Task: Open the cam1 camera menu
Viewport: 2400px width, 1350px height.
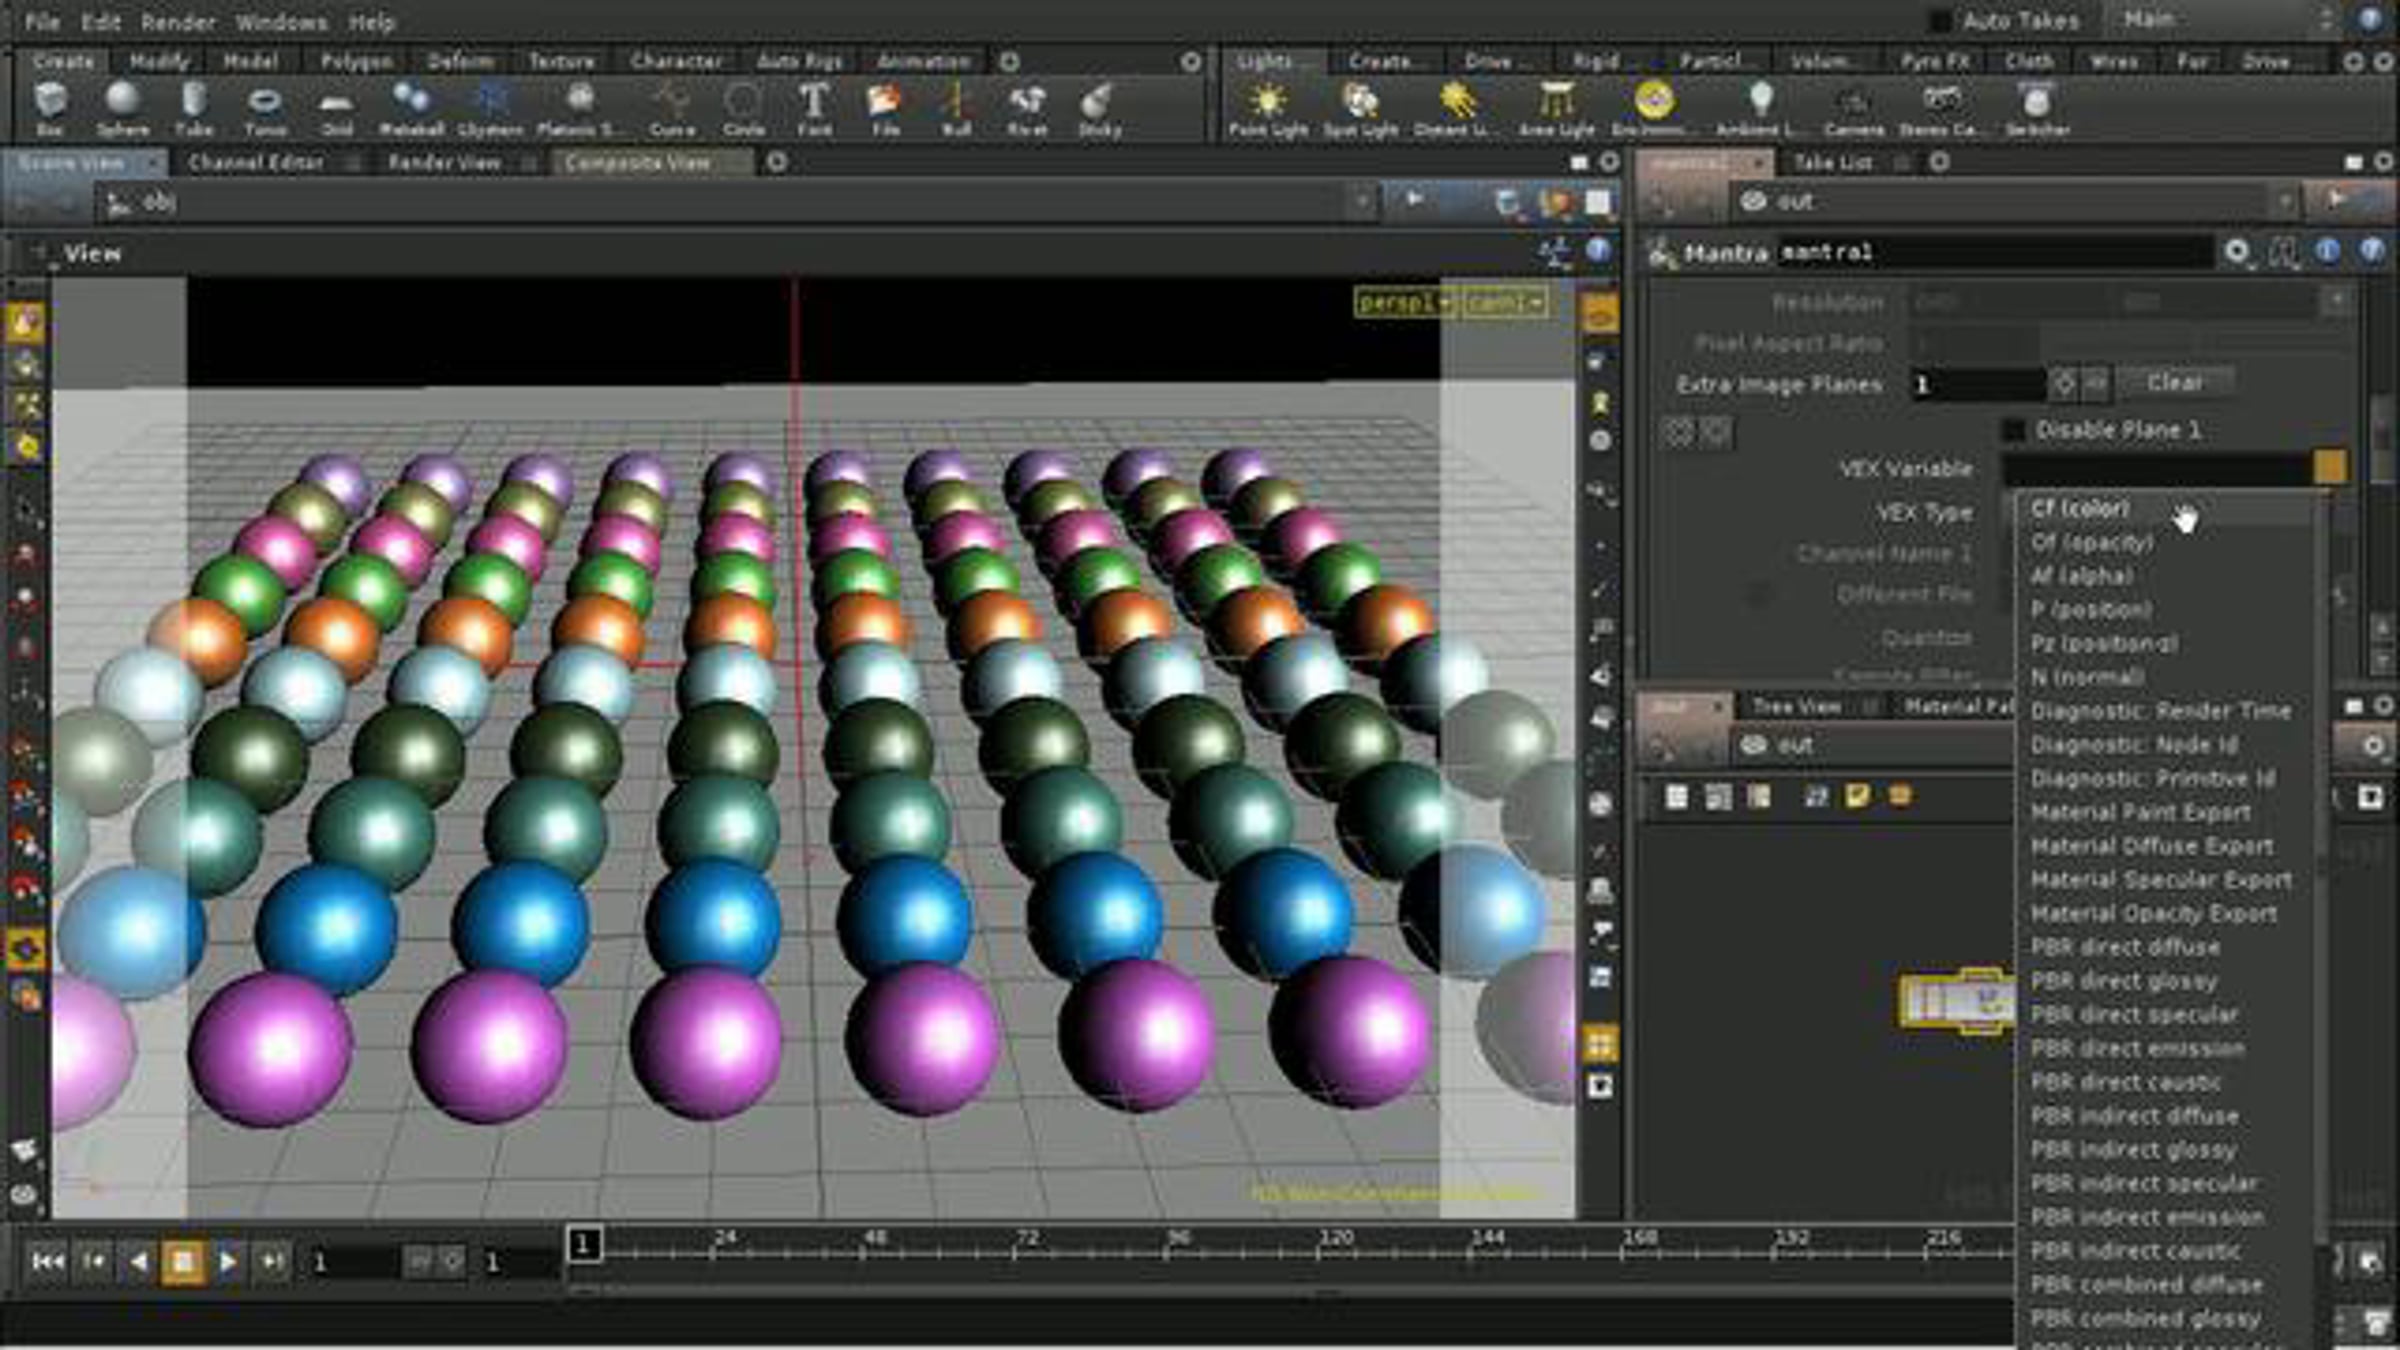Action: click(1504, 301)
